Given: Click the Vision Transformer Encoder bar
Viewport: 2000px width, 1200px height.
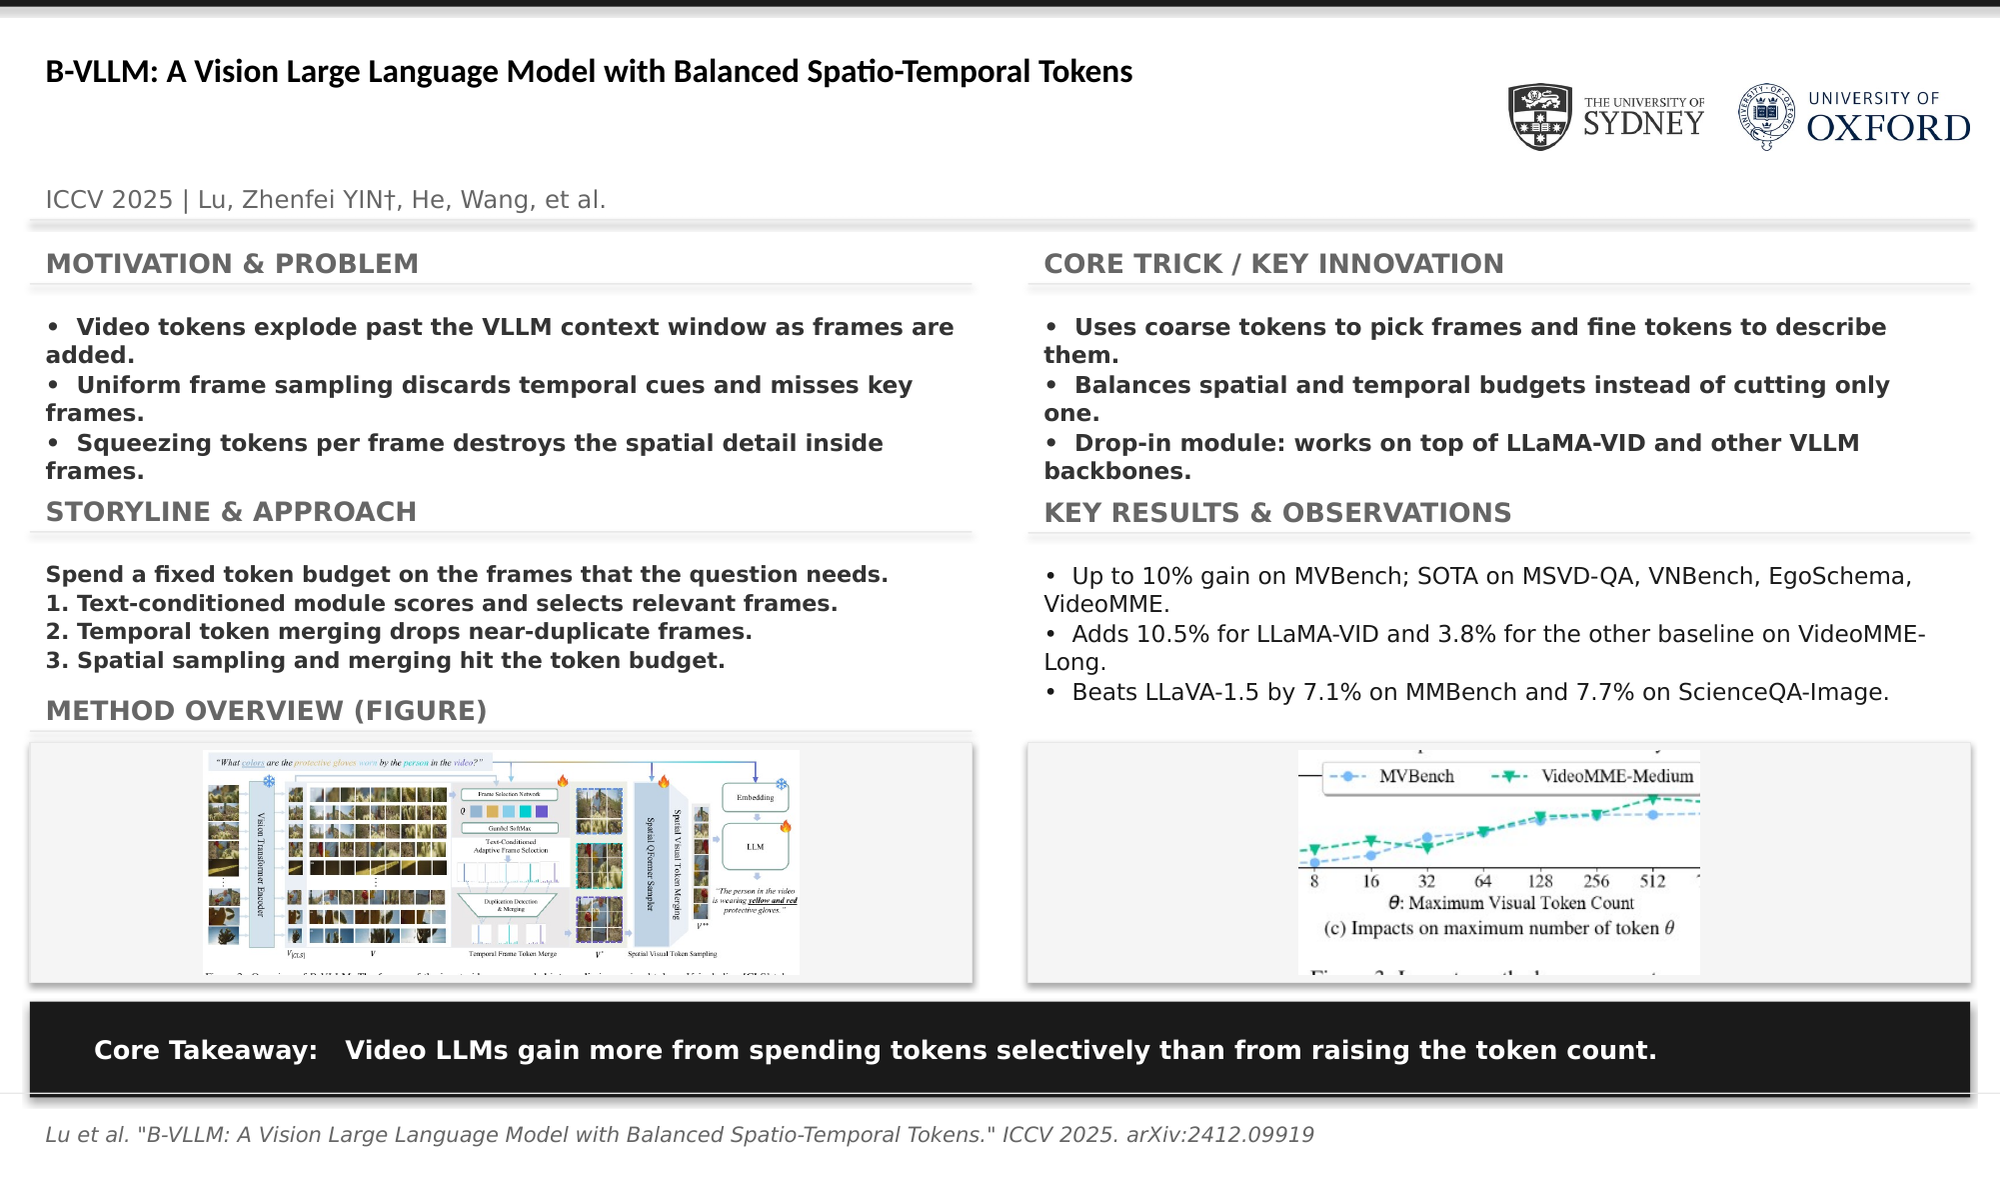Looking at the screenshot, I should 261,864.
